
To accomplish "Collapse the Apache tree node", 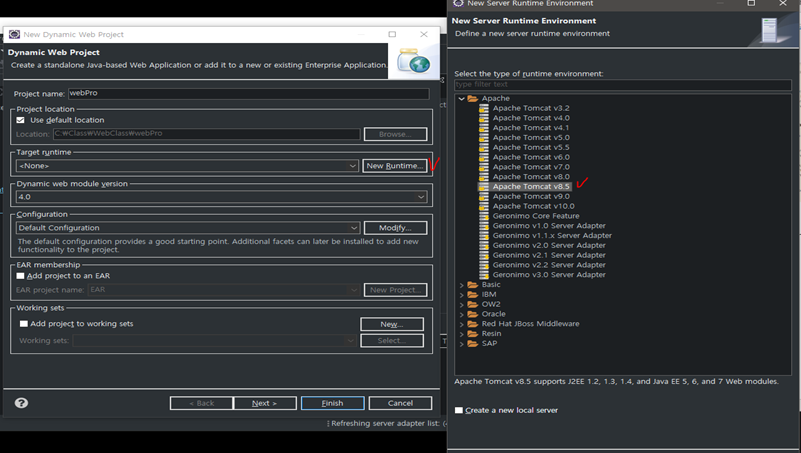I will coord(461,99).
